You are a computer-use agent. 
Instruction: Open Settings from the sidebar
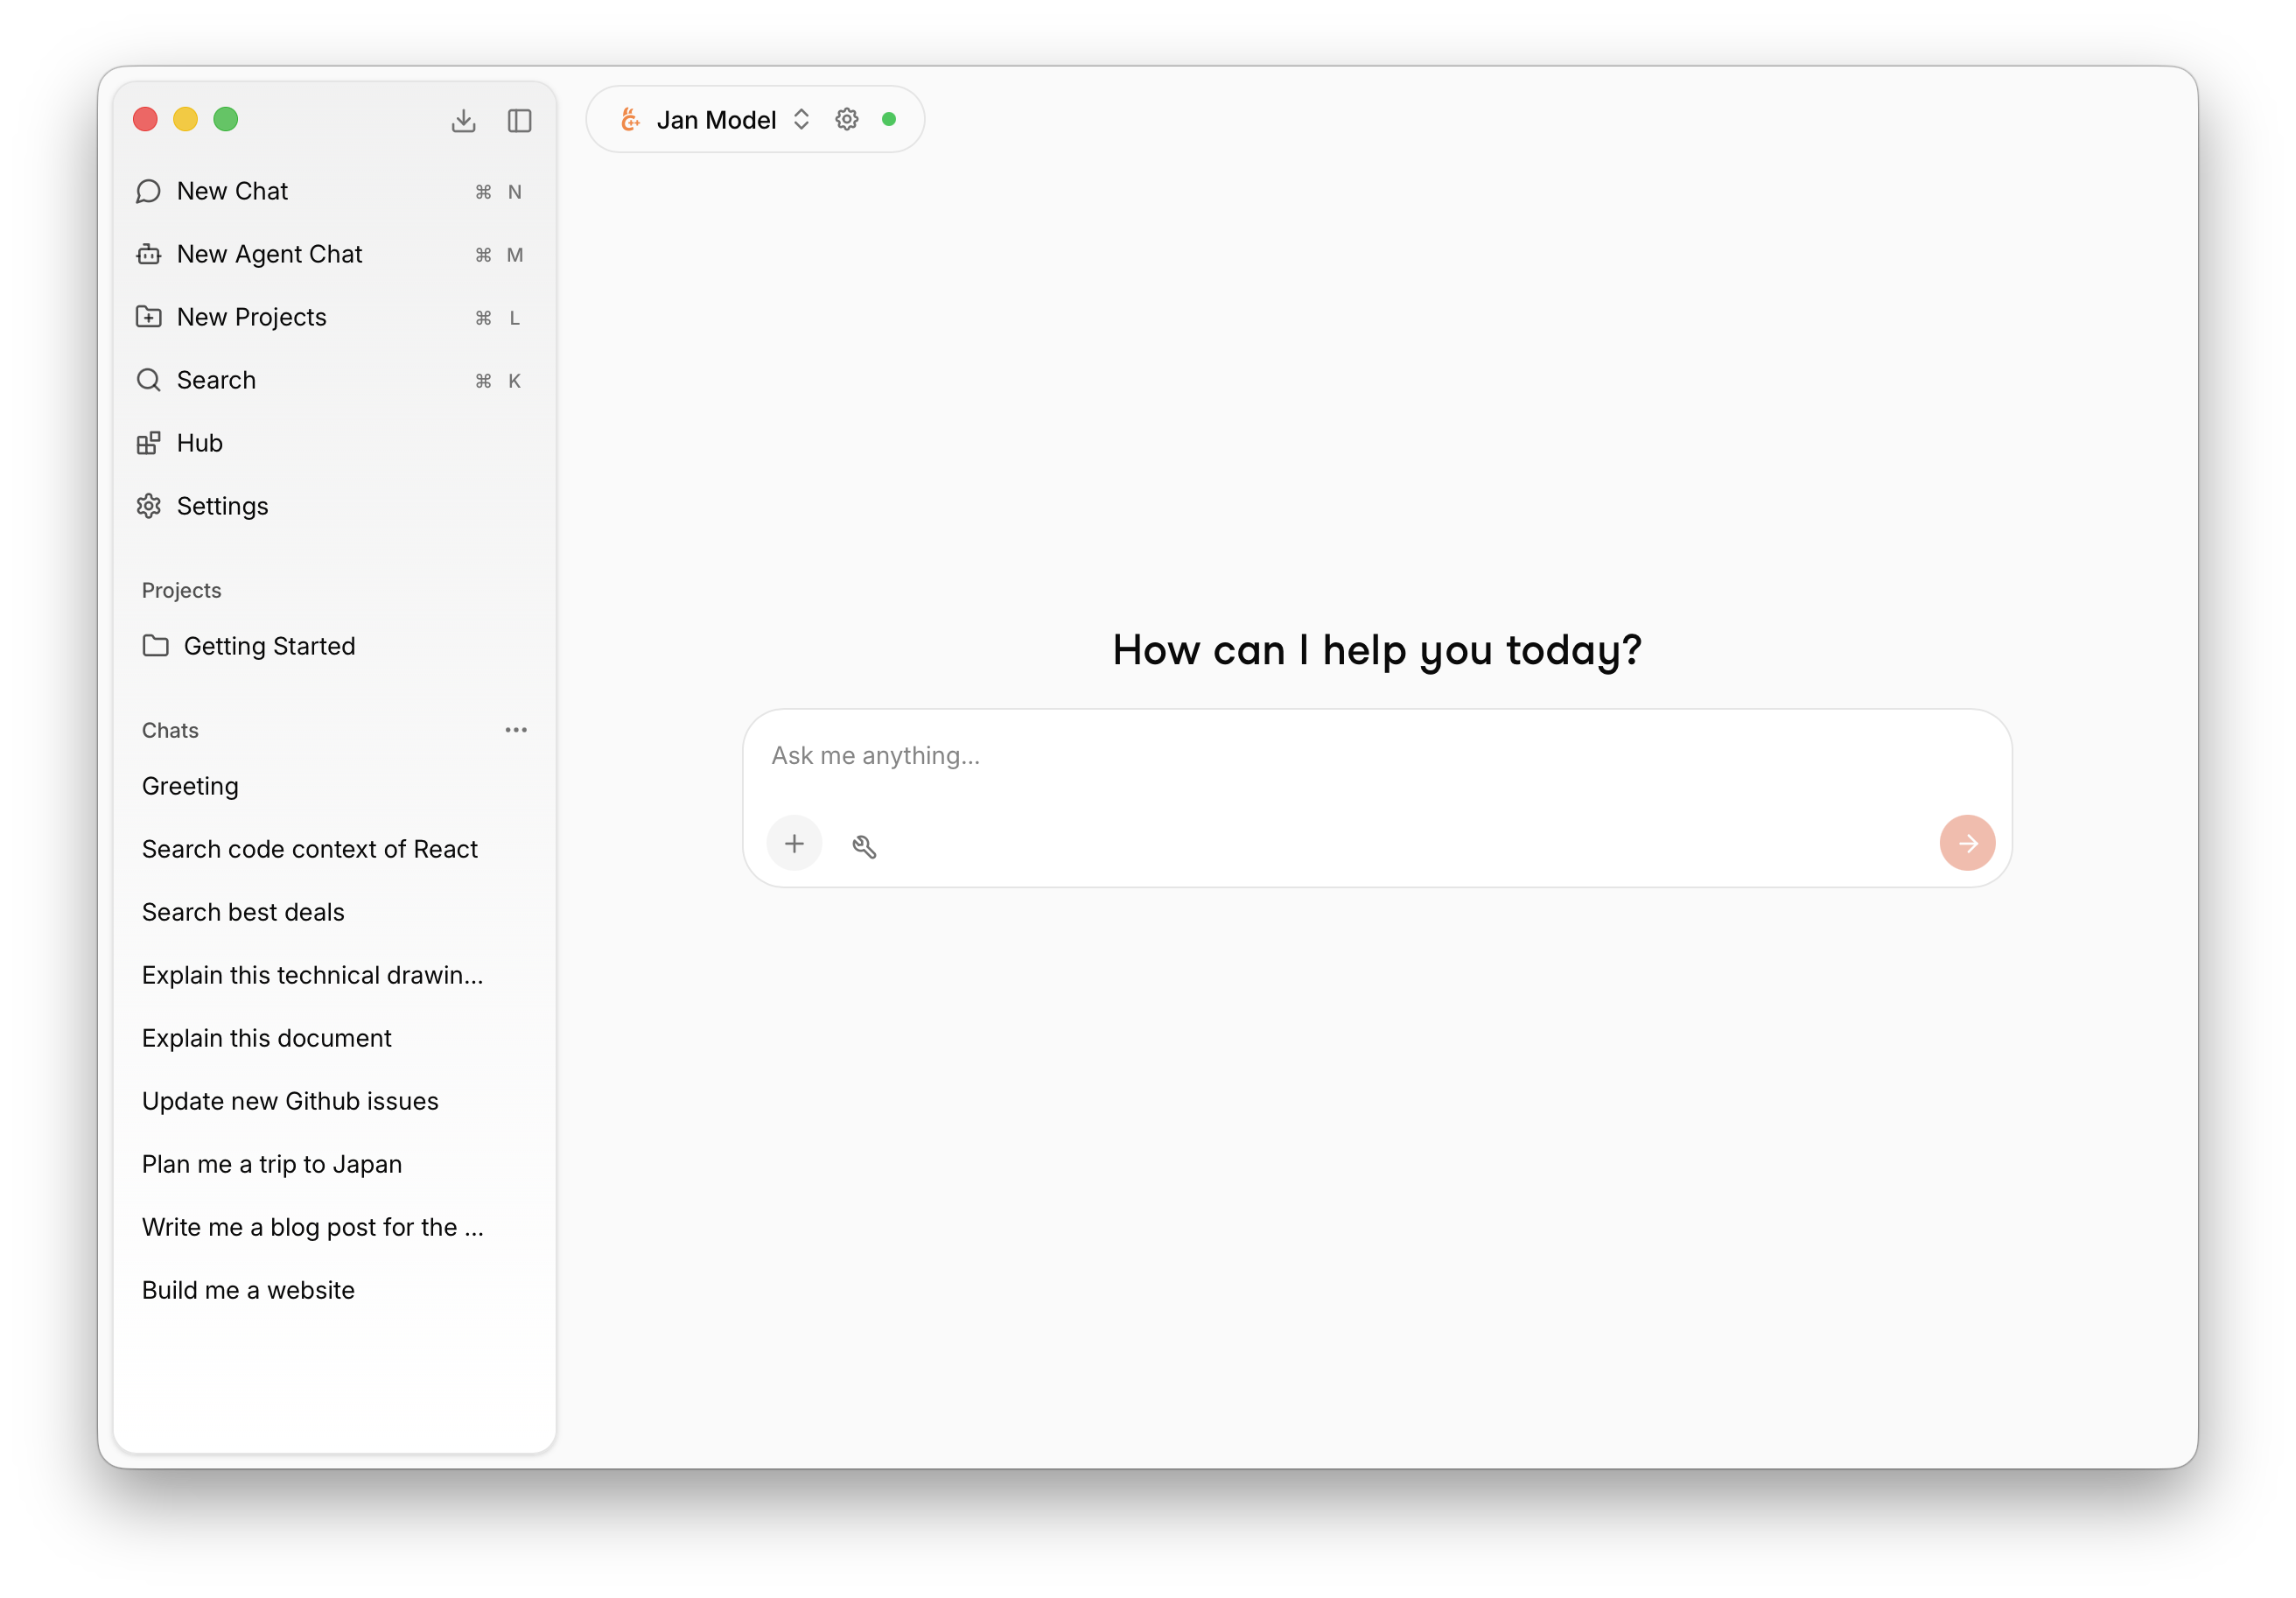[222, 506]
